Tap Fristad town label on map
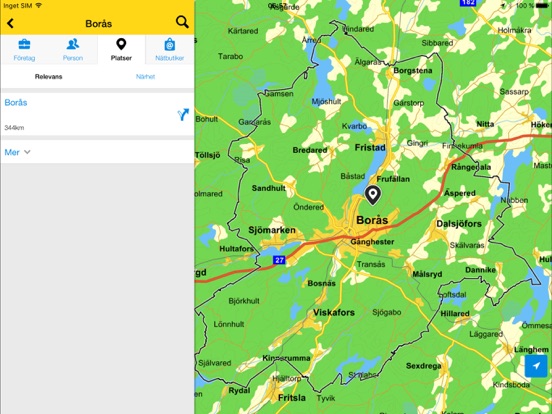 [x=370, y=148]
